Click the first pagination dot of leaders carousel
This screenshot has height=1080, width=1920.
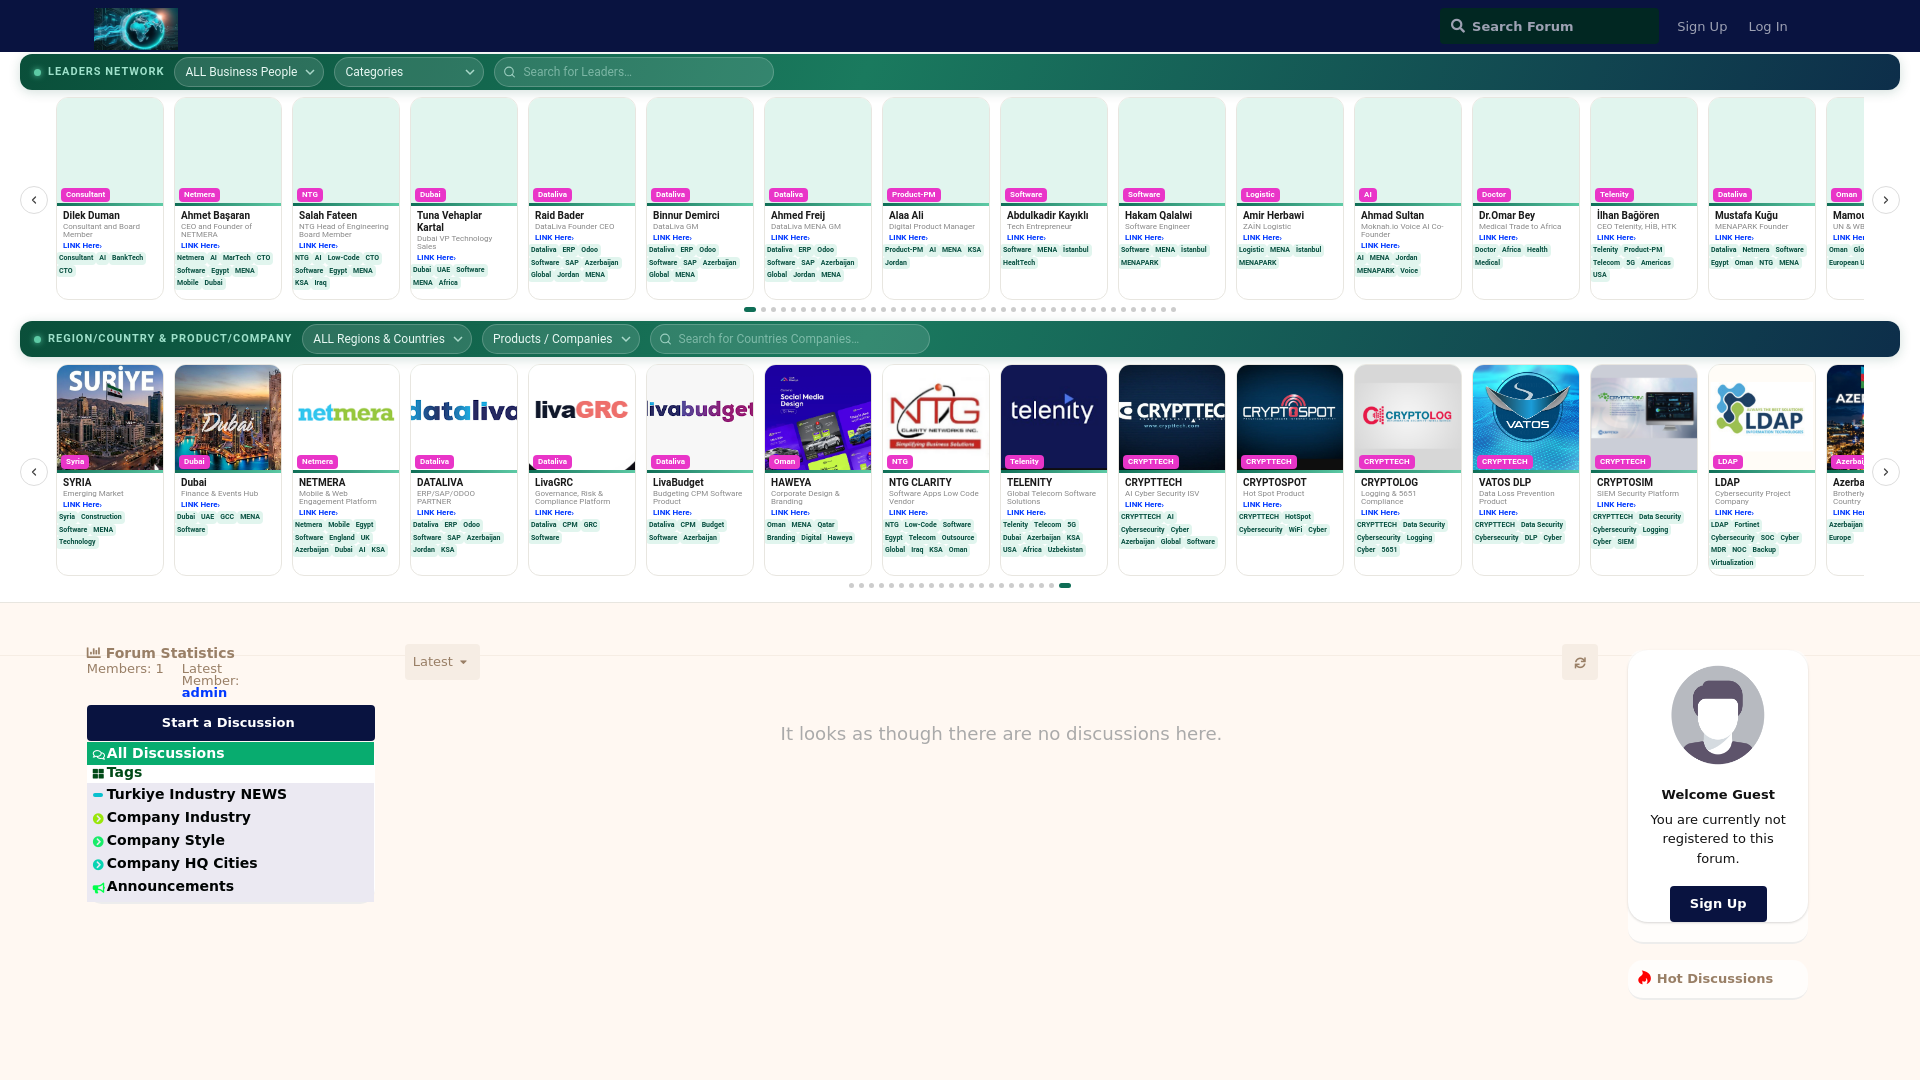(x=750, y=310)
